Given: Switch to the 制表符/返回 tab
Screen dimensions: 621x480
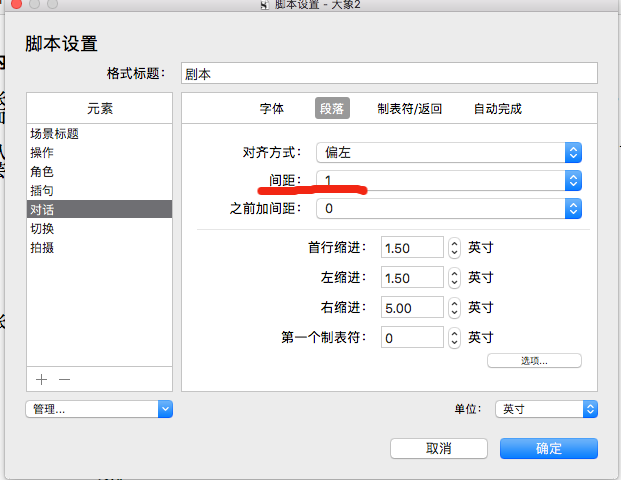Looking at the screenshot, I should click(x=409, y=109).
